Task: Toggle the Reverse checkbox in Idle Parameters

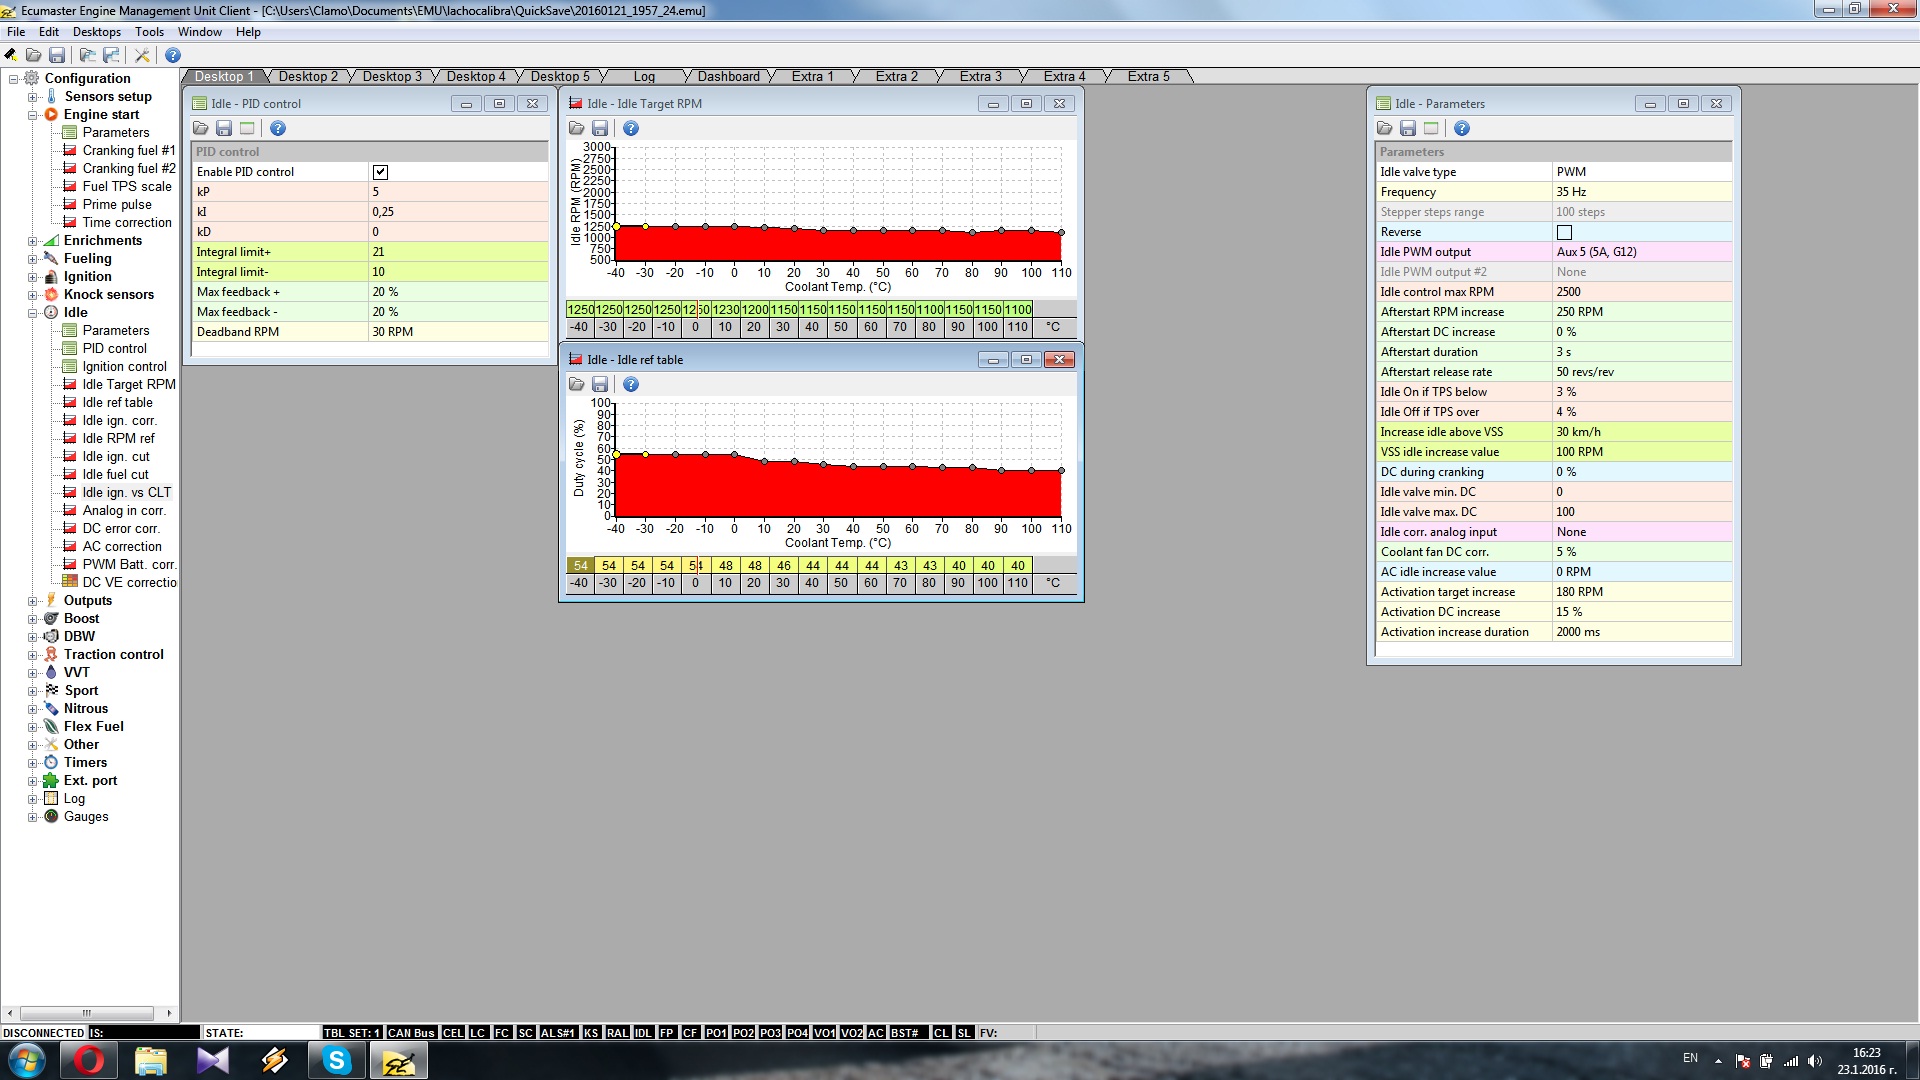Action: click(1564, 232)
